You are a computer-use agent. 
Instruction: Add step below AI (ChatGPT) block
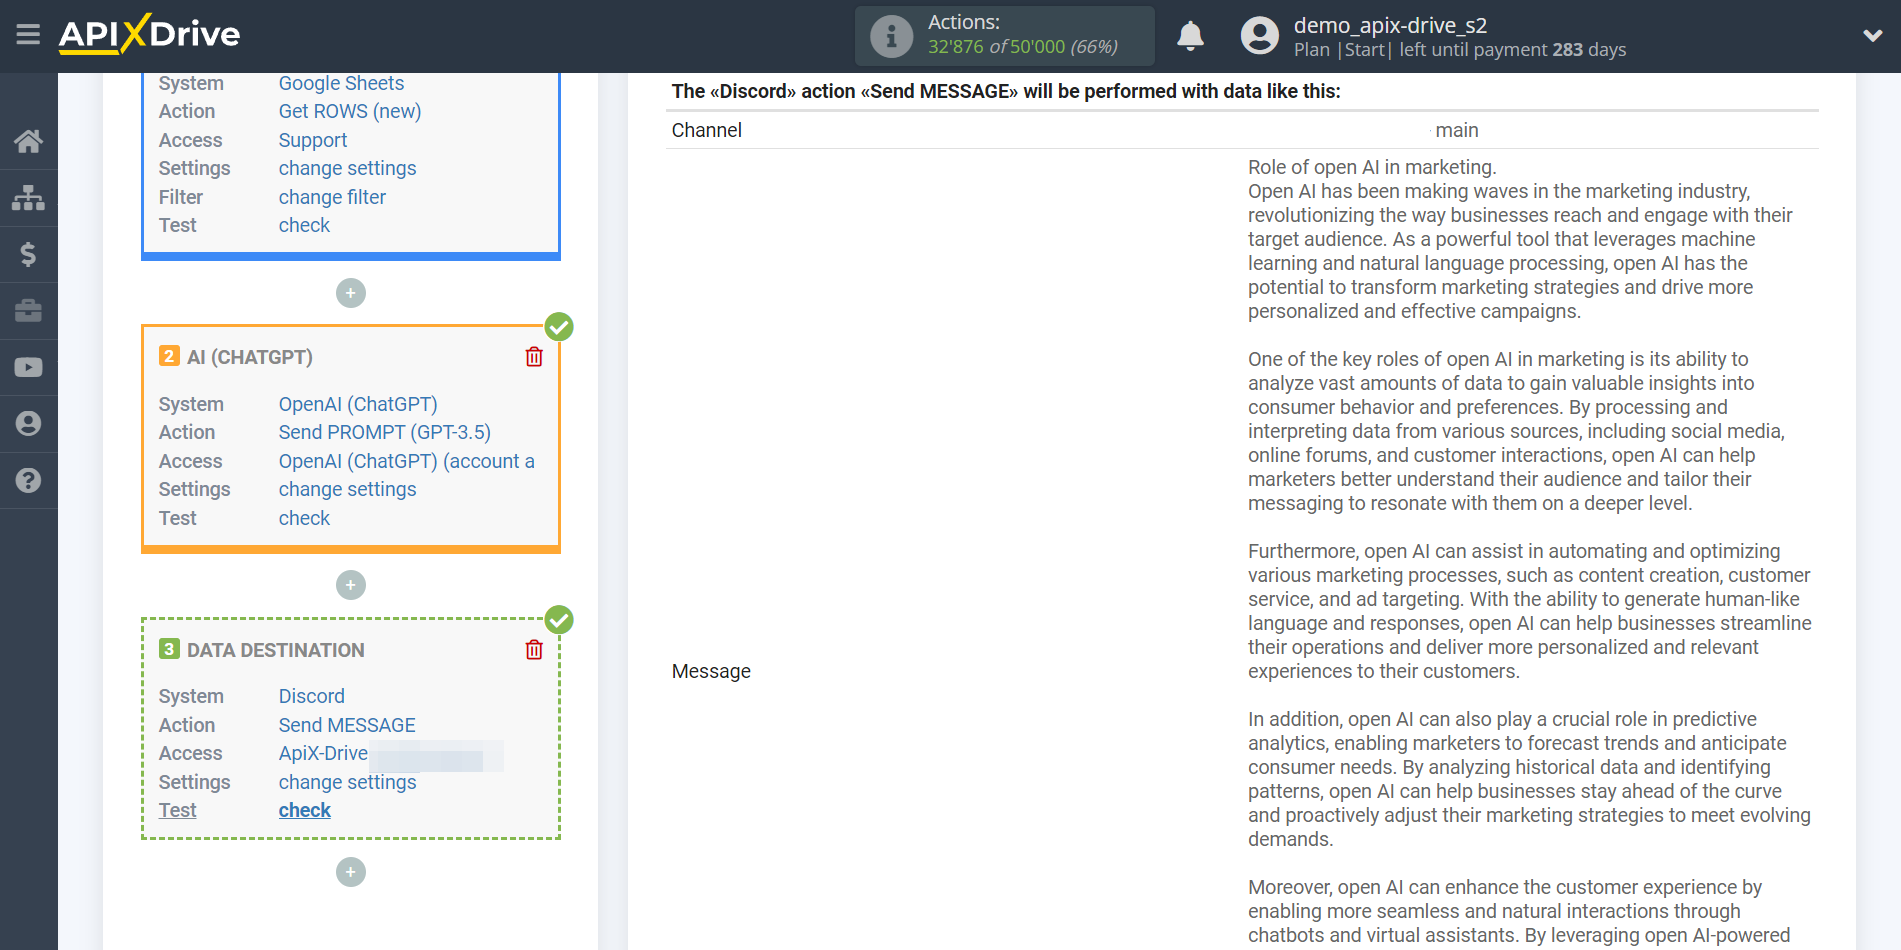pyautogui.click(x=351, y=585)
